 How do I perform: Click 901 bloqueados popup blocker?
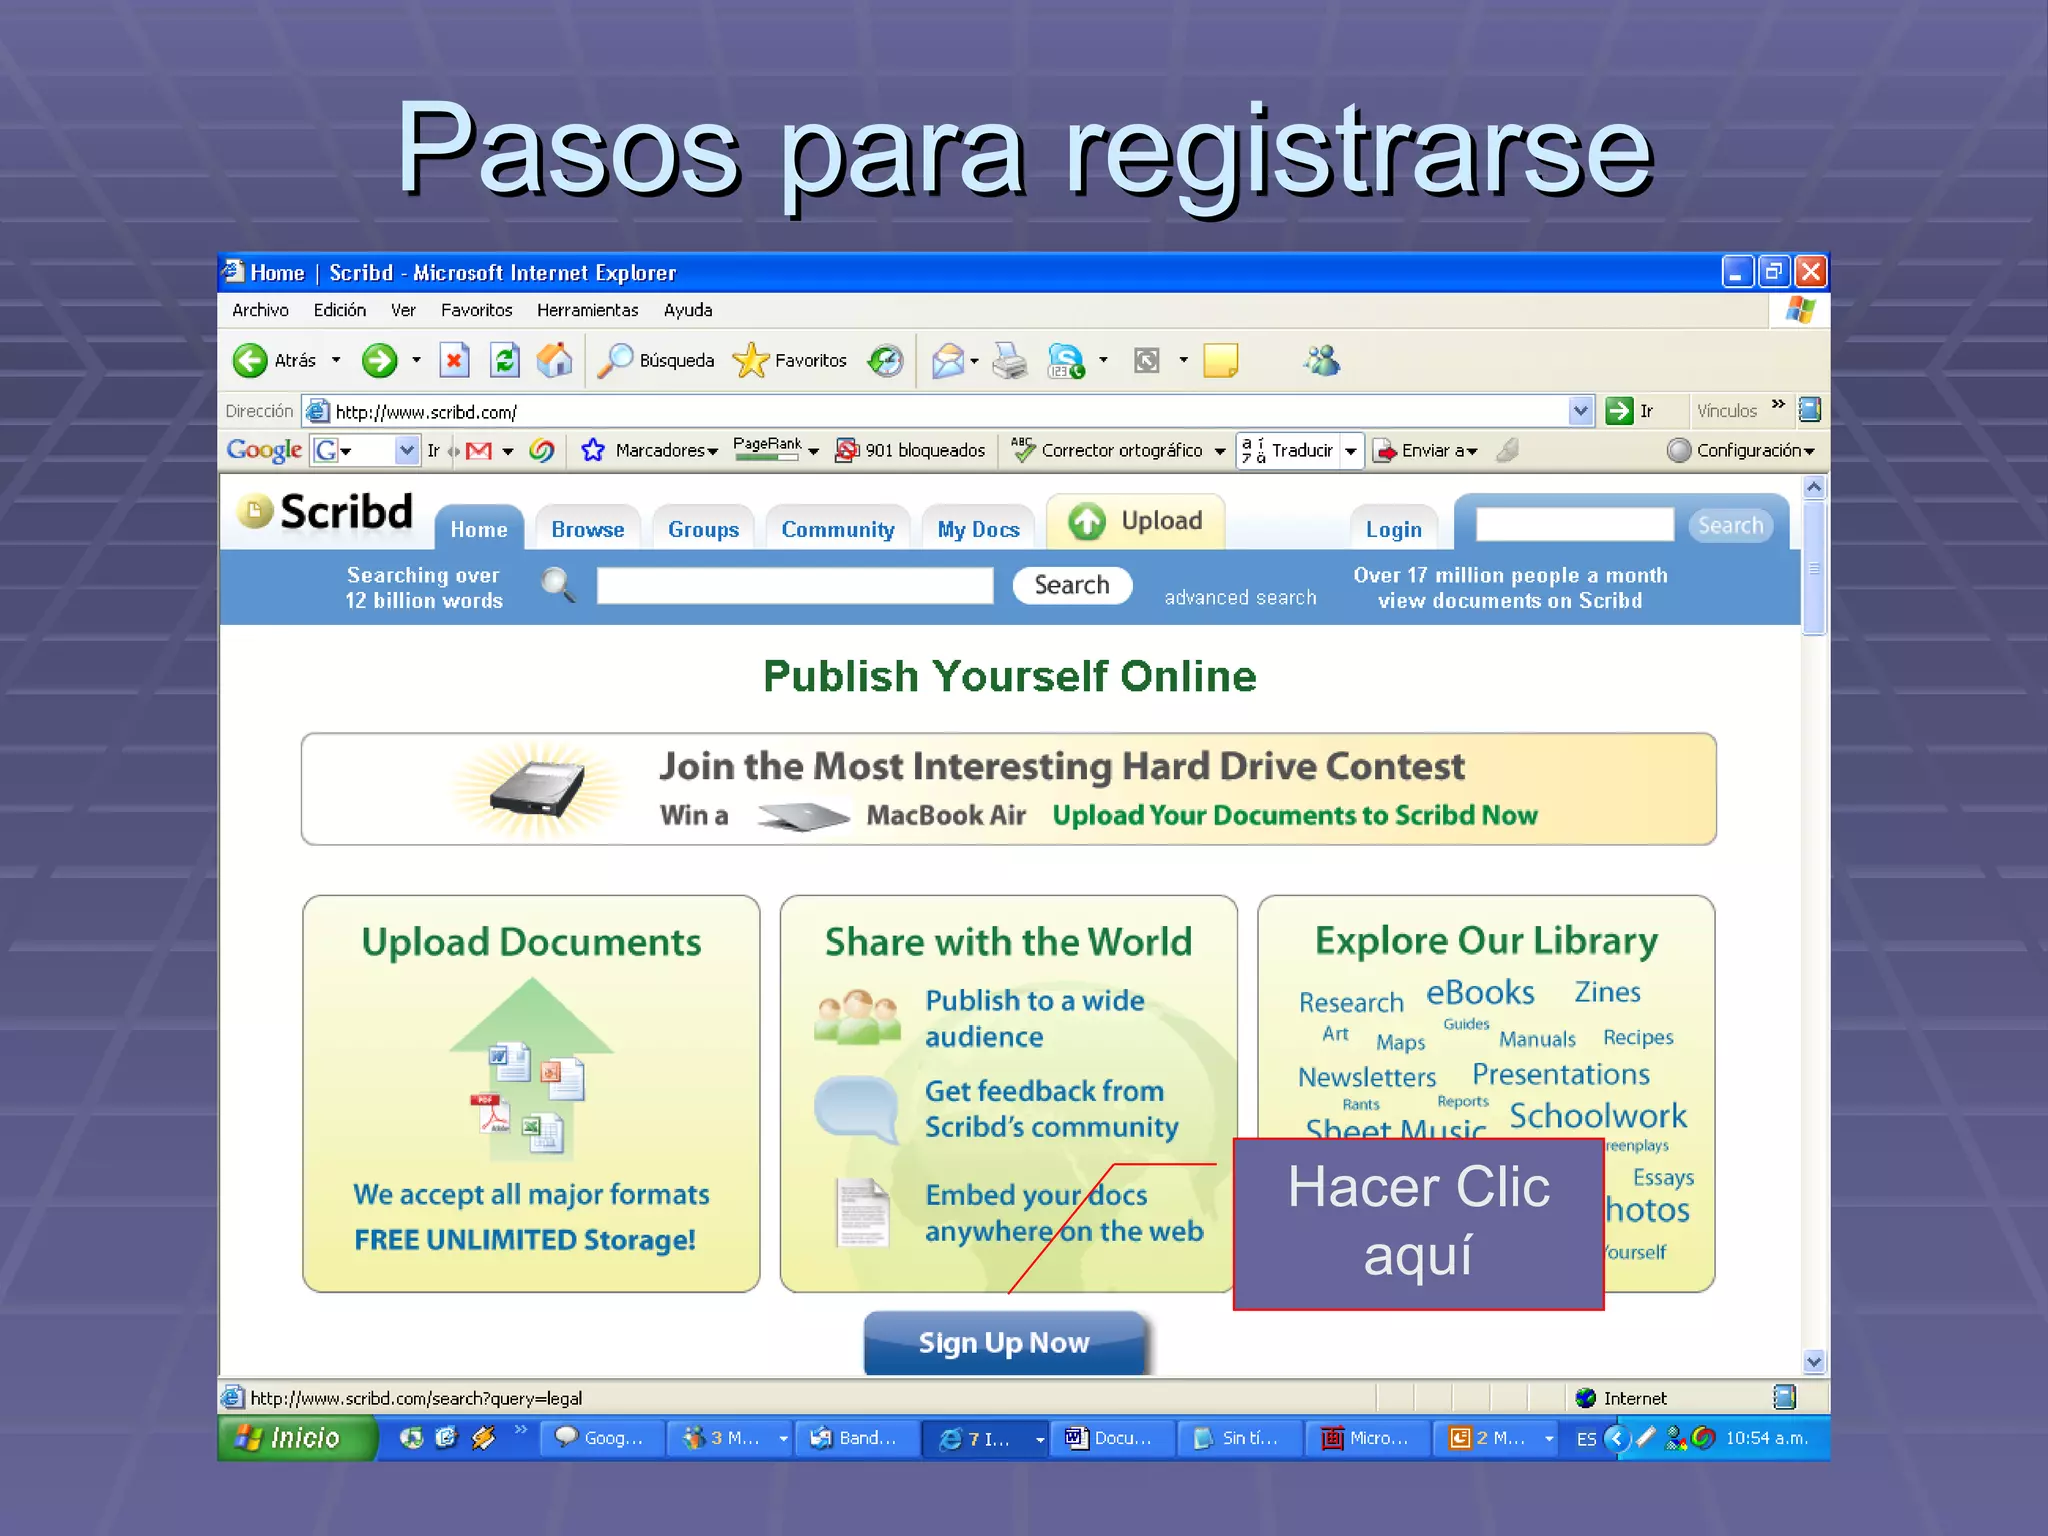point(911,450)
